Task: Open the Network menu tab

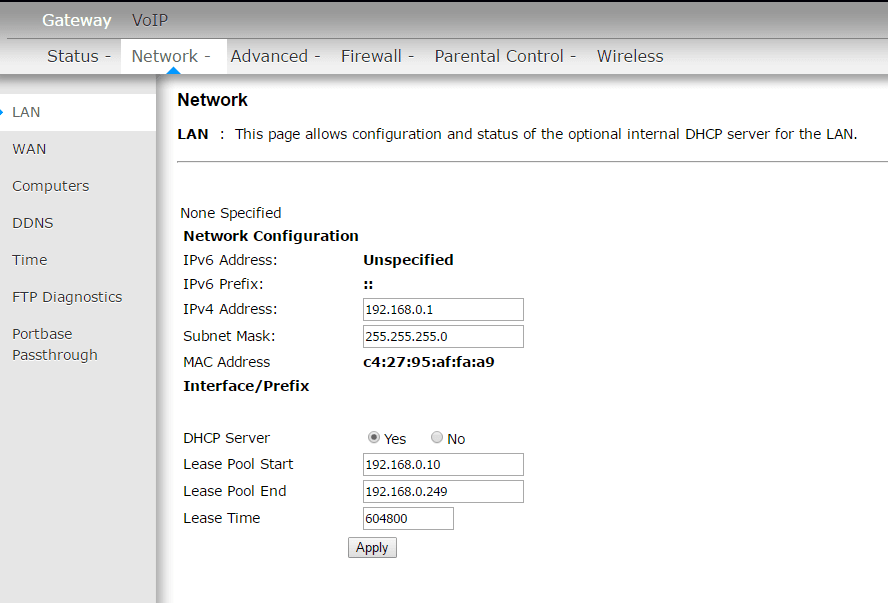Action: click(x=171, y=56)
